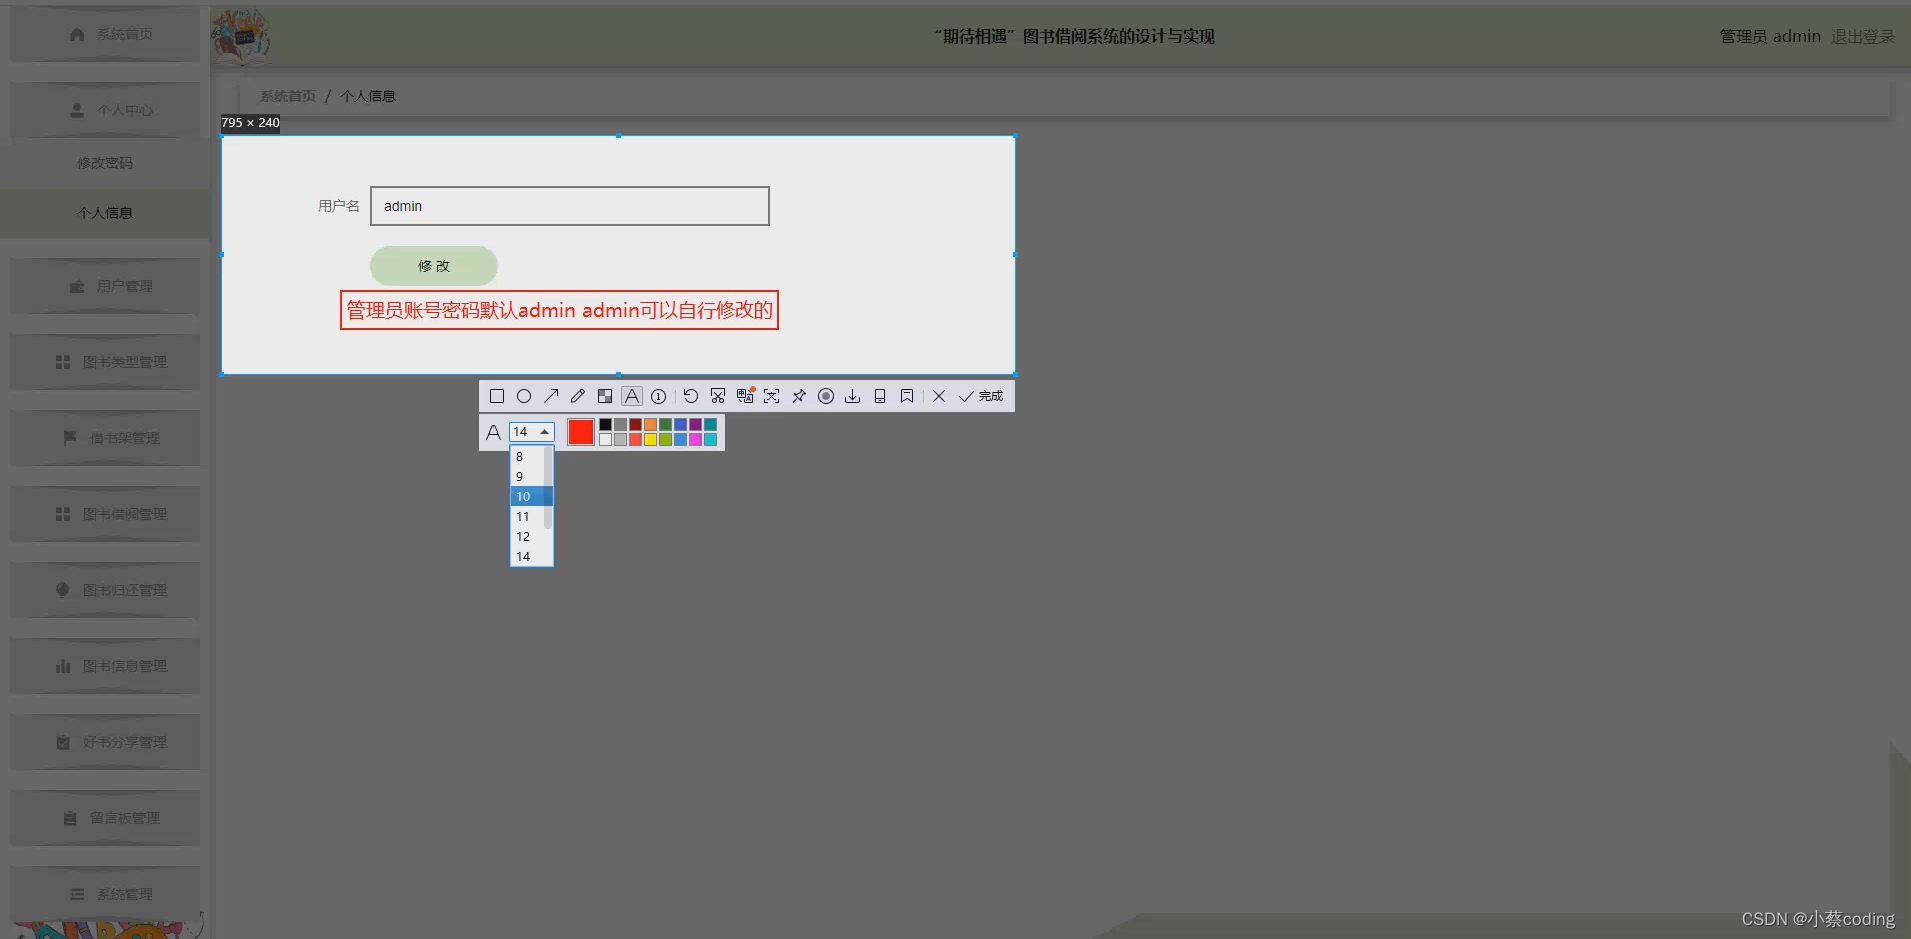
Task: Click the 退出登录 logout link
Action: 1863,36
